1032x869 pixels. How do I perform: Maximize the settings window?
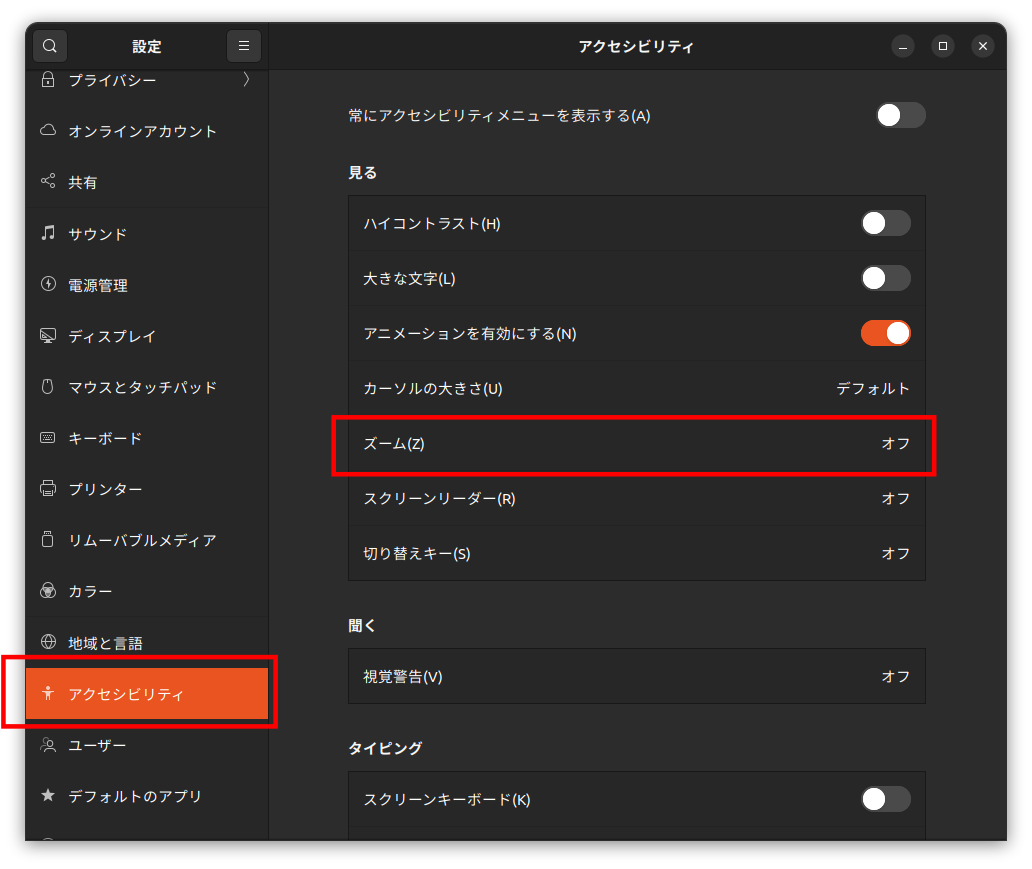coord(942,46)
